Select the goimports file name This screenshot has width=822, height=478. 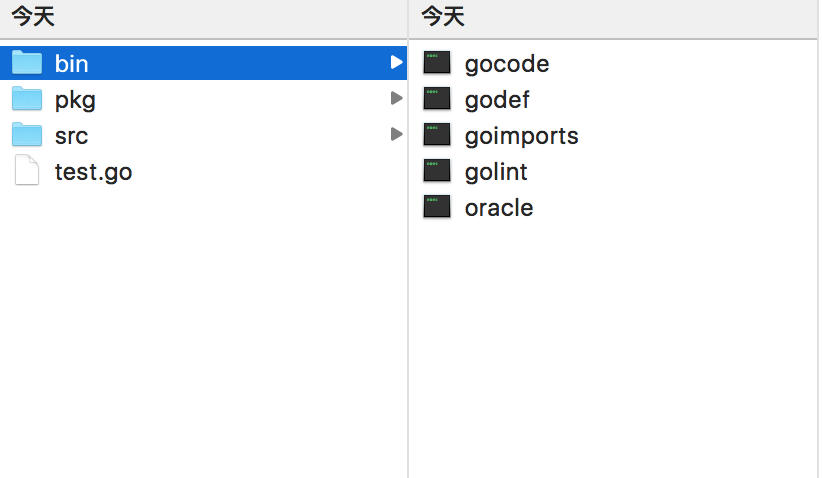click(522, 137)
